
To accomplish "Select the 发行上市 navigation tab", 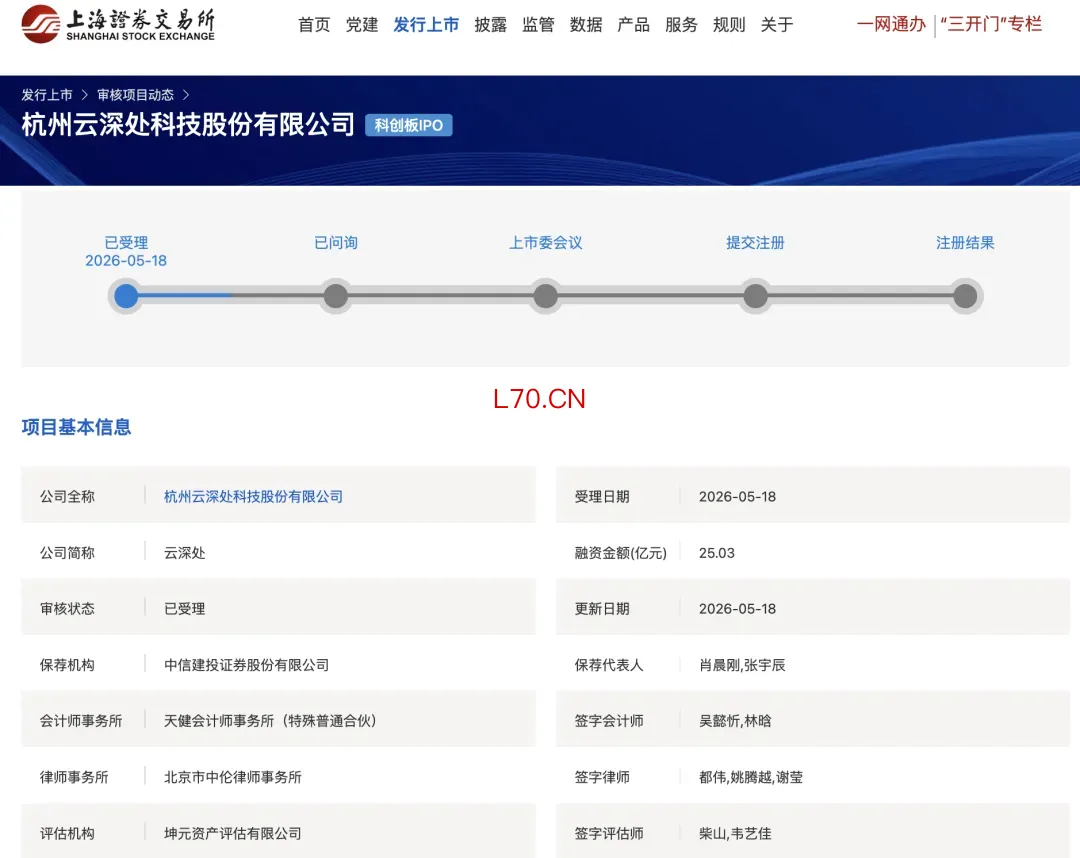I will [426, 25].
